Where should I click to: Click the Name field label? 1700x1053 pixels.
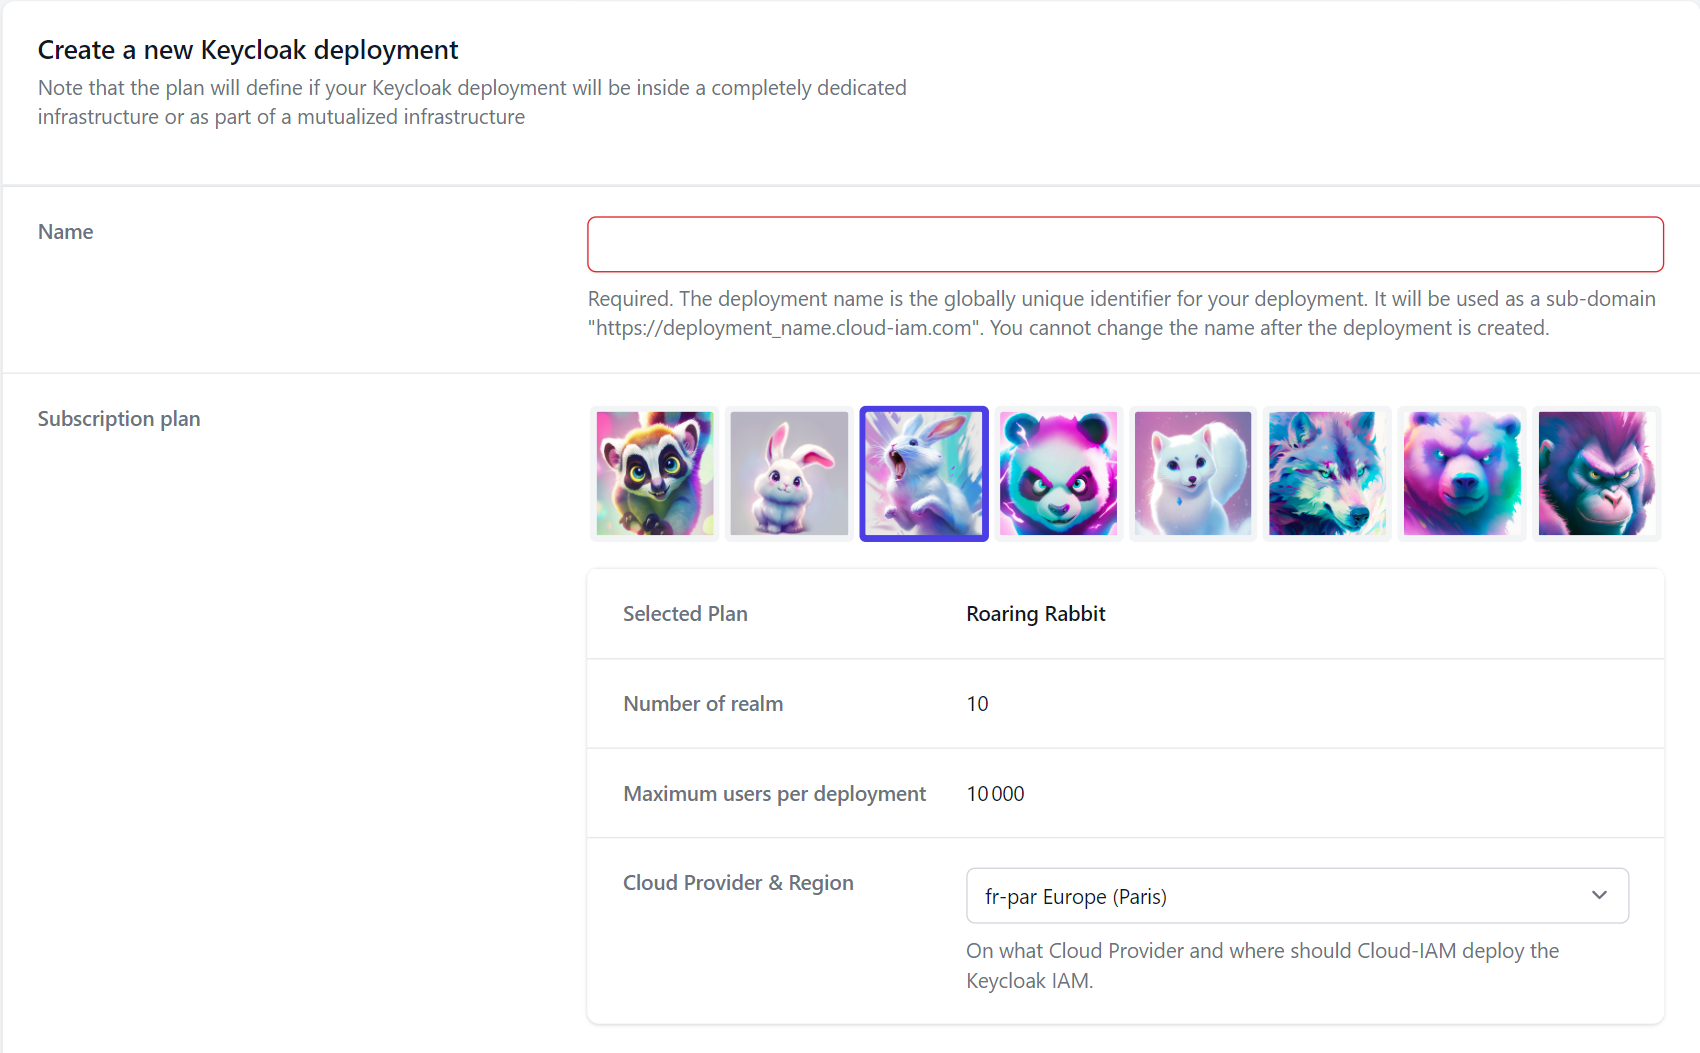coord(65,232)
